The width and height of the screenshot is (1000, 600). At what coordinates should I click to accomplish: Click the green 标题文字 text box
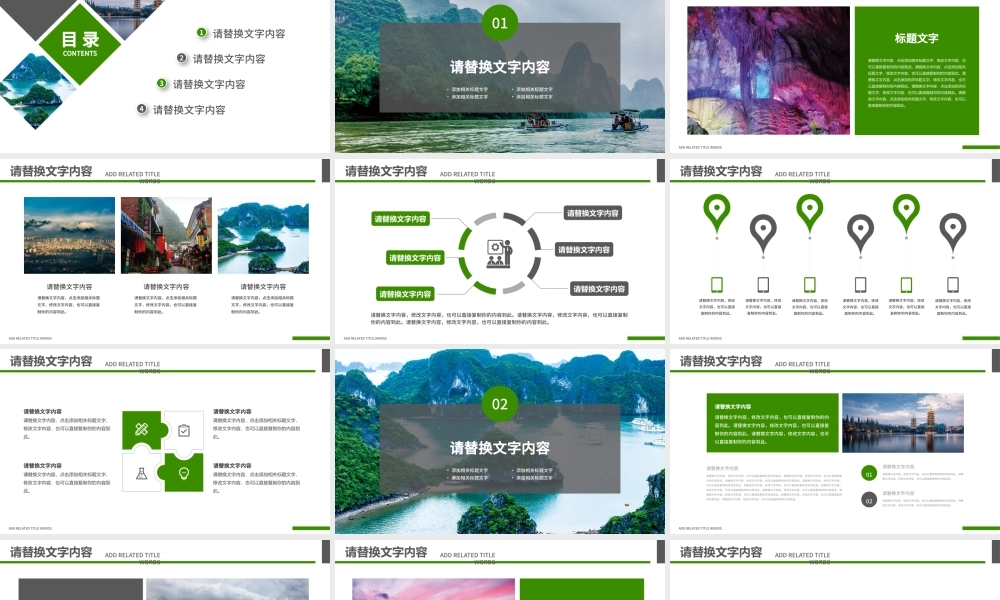[x=916, y=70]
